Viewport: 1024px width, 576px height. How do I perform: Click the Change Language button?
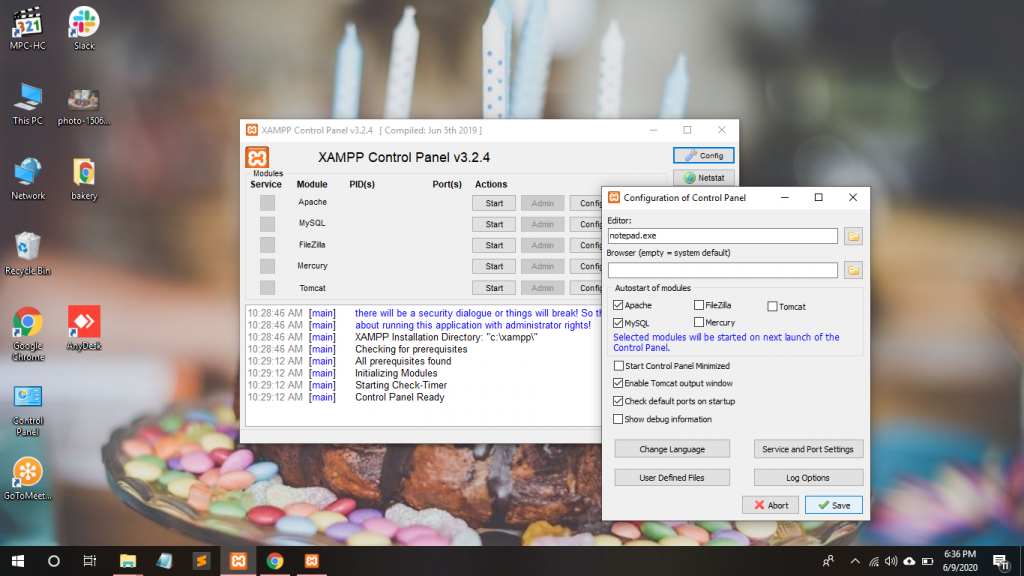[x=672, y=449]
